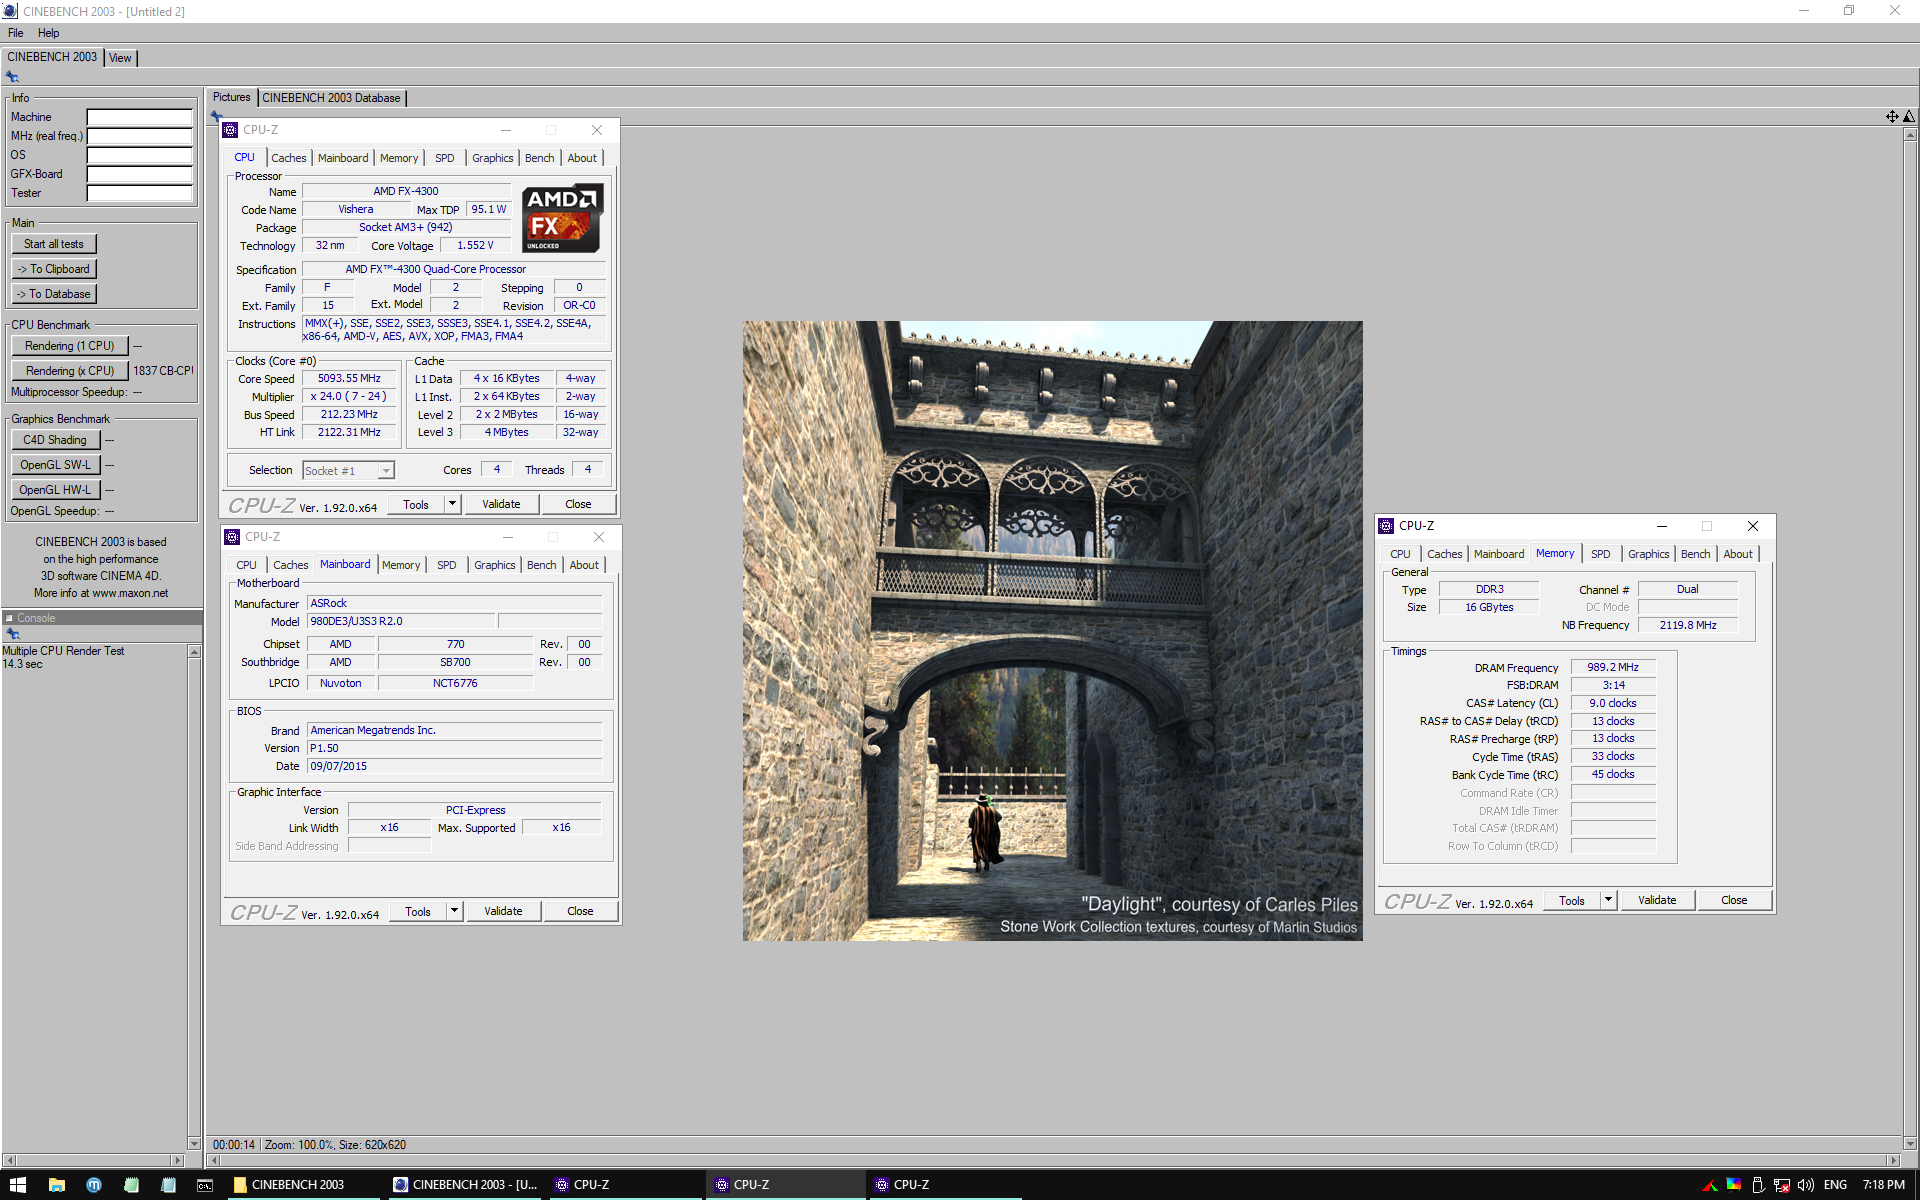This screenshot has width=1920, height=1200.
Task: Click the volume speaker tray icon
Action: click(x=1806, y=1185)
